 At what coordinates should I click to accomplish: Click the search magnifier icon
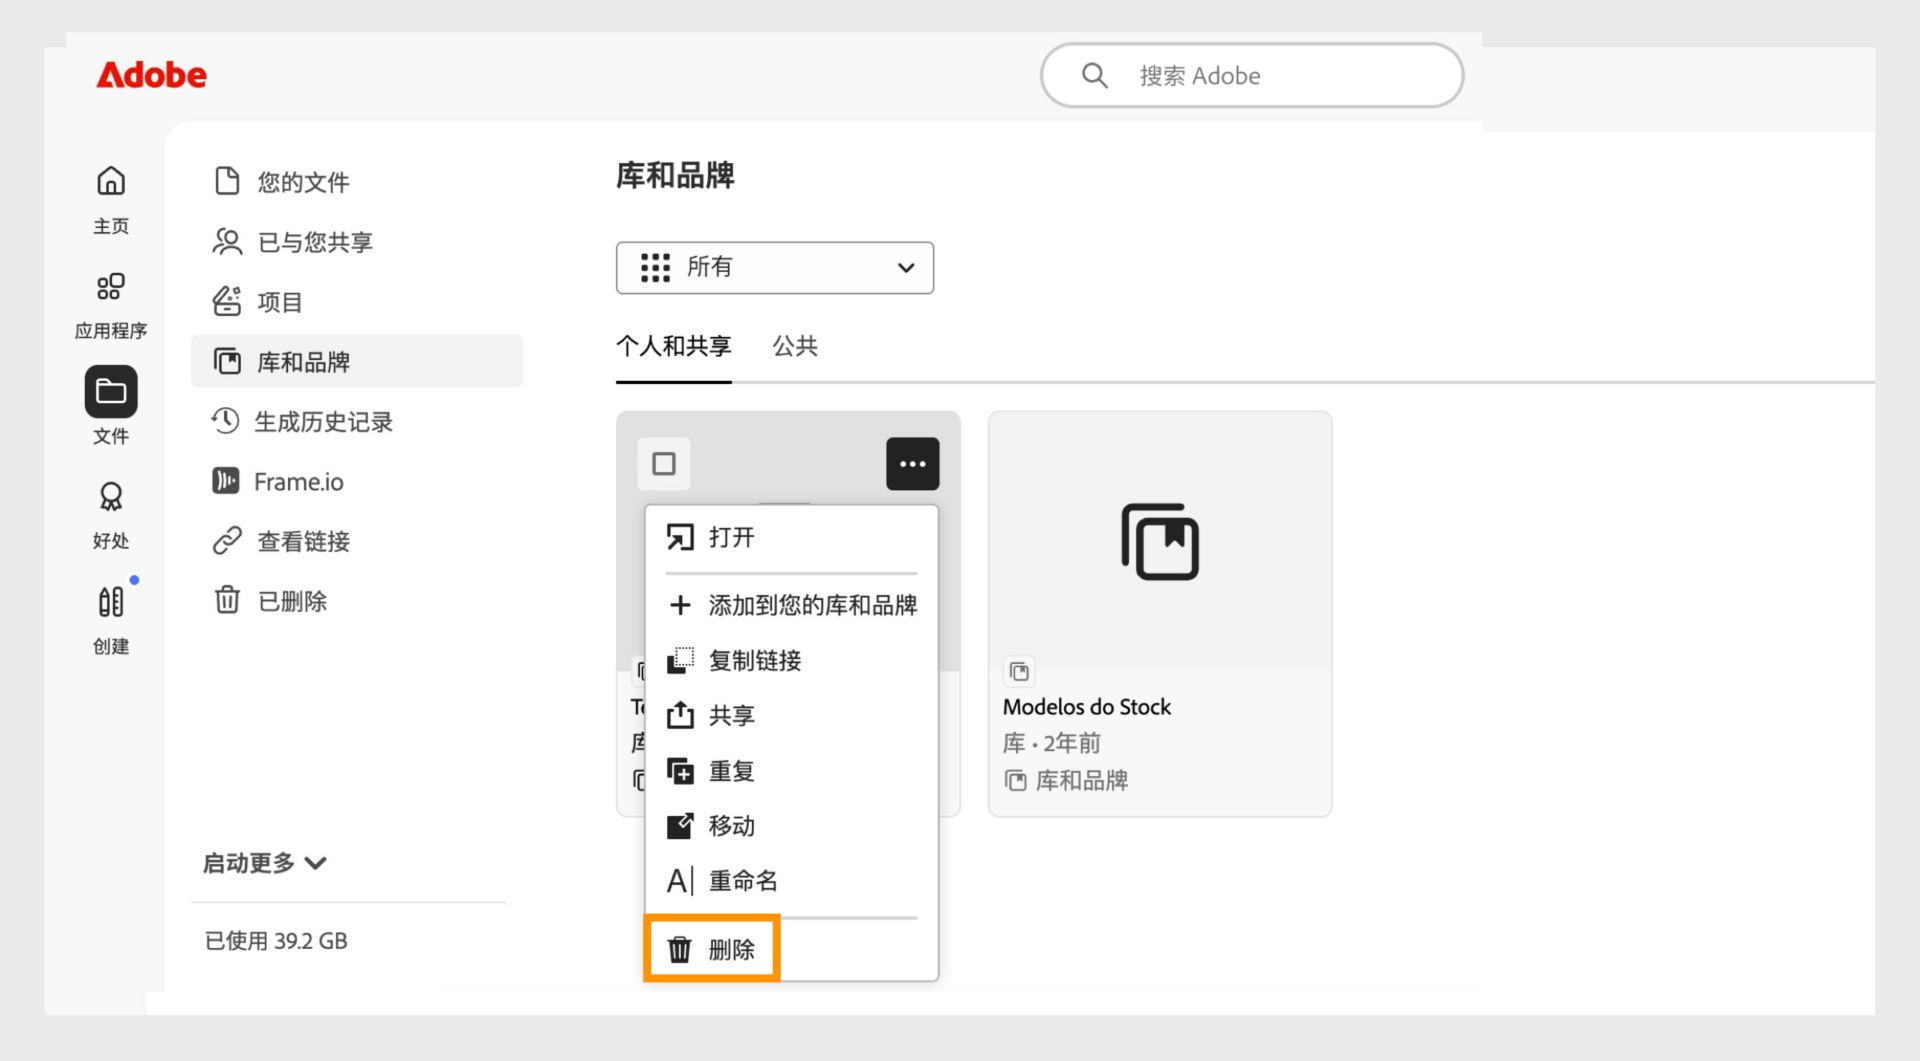(1094, 76)
